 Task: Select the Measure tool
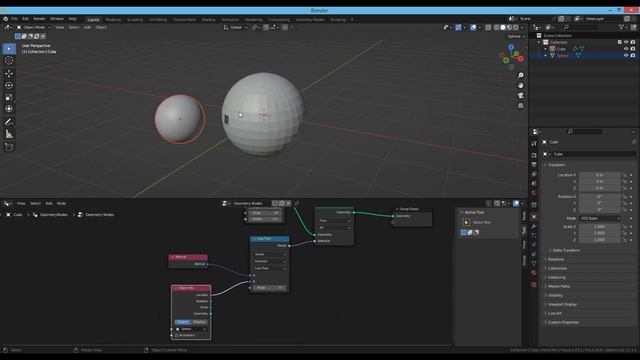coord(9,134)
